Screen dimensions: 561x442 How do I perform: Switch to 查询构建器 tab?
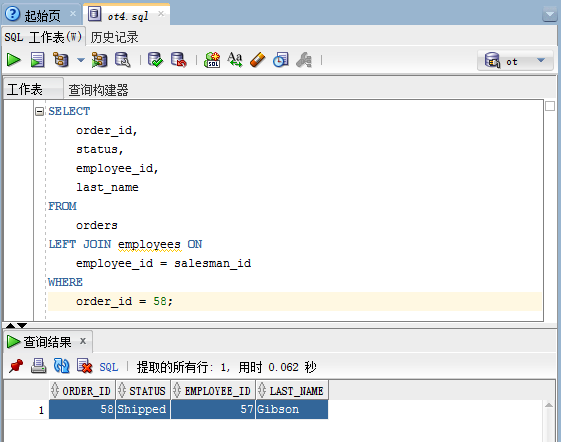(x=98, y=90)
